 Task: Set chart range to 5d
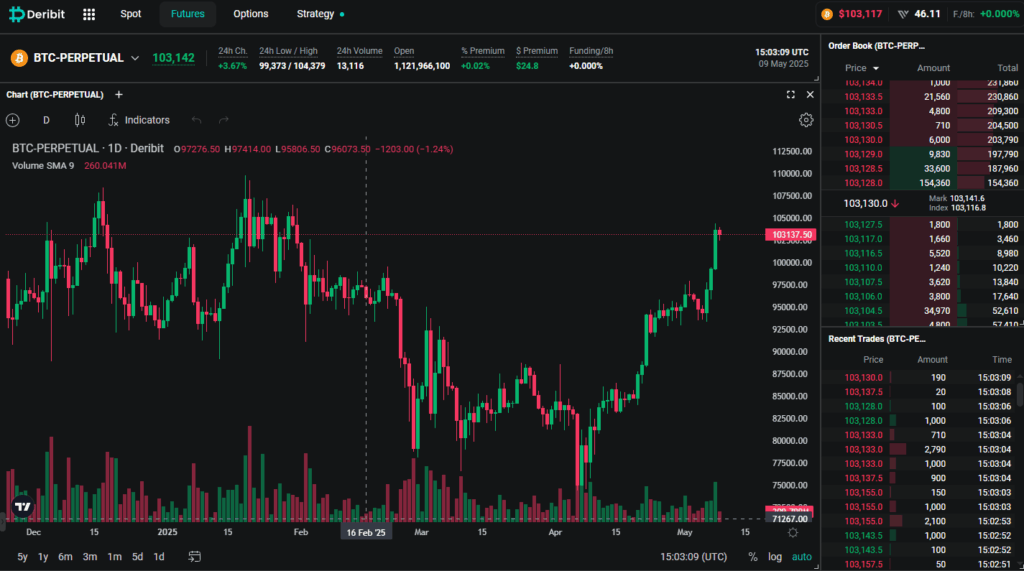tap(137, 557)
